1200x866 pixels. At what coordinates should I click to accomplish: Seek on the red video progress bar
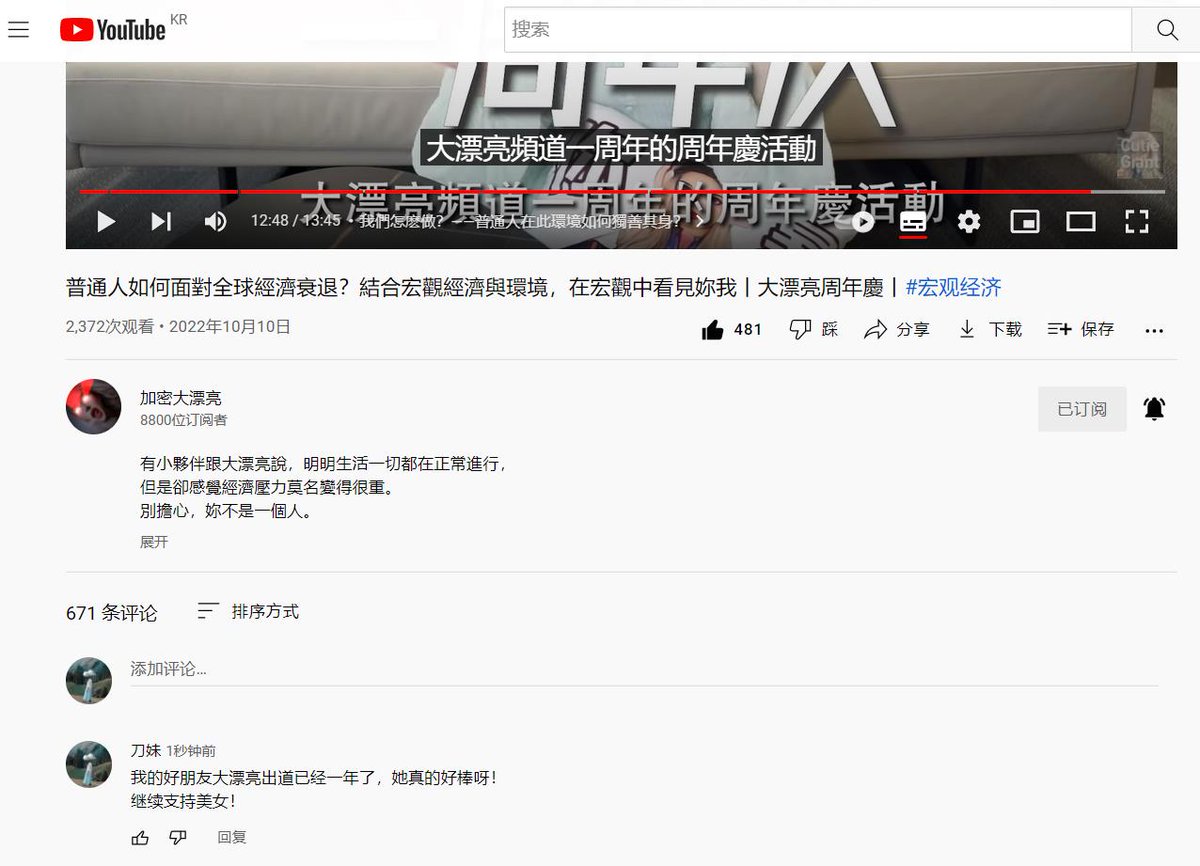tap(622, 191)
